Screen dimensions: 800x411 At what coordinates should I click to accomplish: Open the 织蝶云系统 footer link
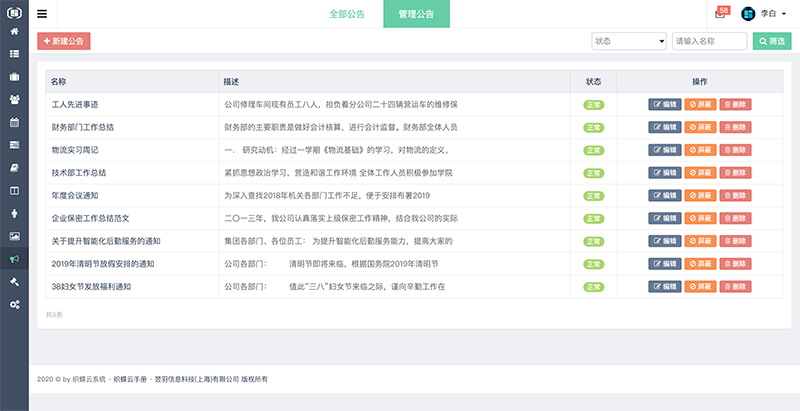point(89,379)
